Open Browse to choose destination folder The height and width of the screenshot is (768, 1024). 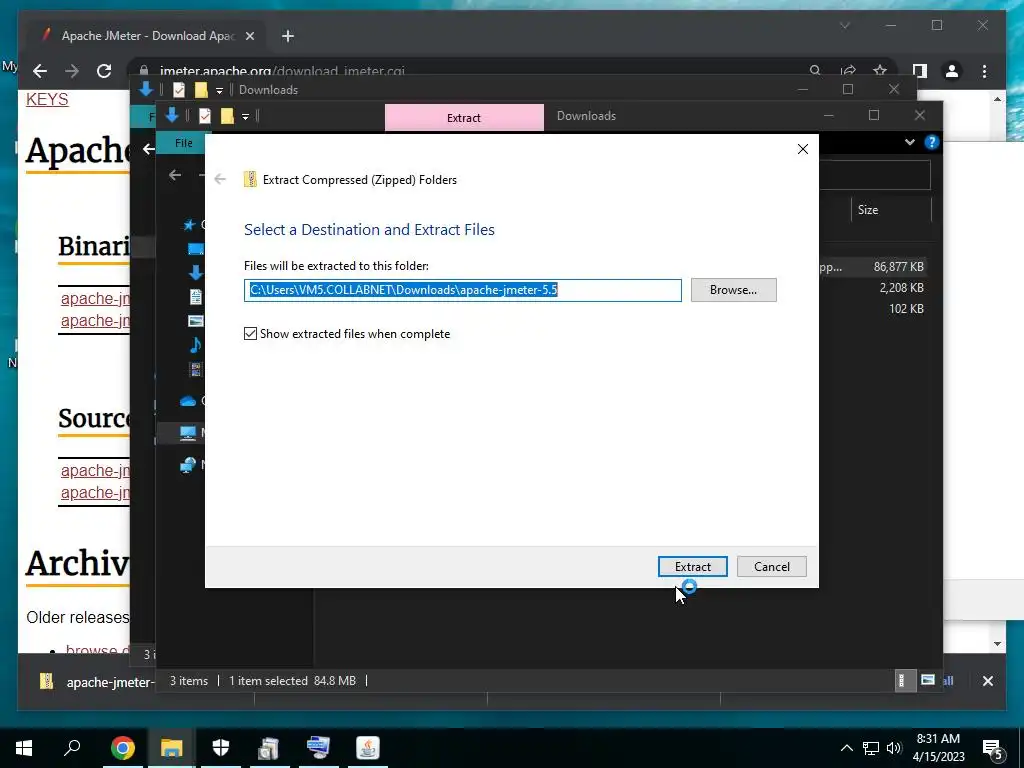click(x=733, y=290)
